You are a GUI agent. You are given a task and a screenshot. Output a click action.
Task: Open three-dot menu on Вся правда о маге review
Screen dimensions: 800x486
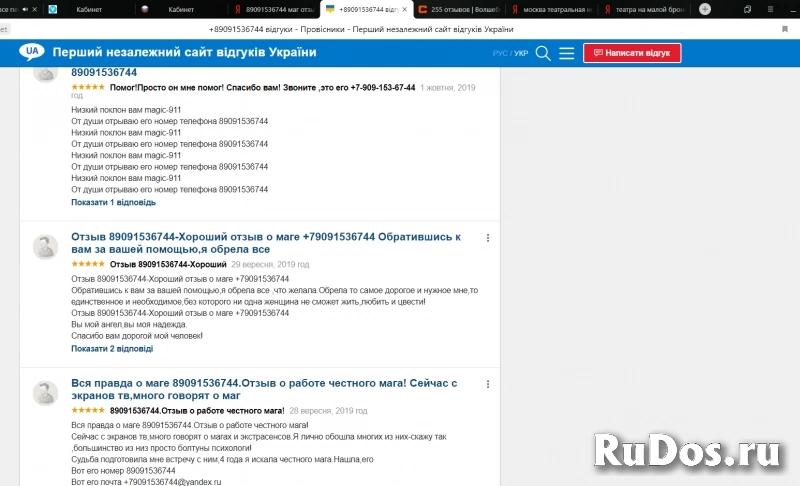coord(488,384)
